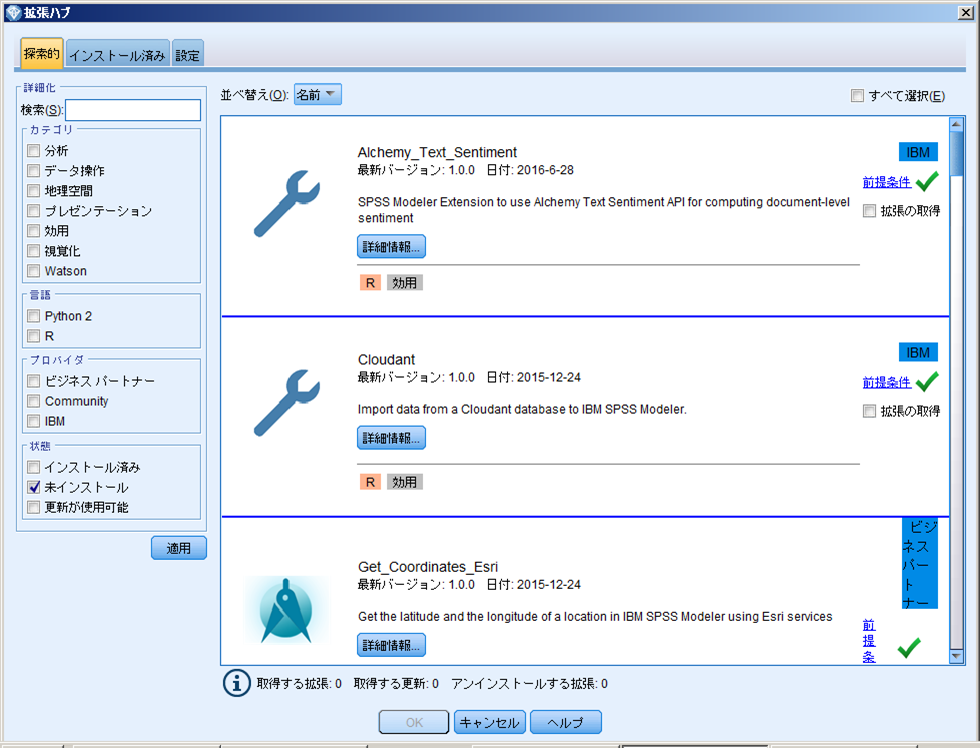Image resolution: width=980 pixels, height=748 pixels.
Task: Click the 効用 tag under Alchemy_Text_Sentiment
Action: point(404,283)
